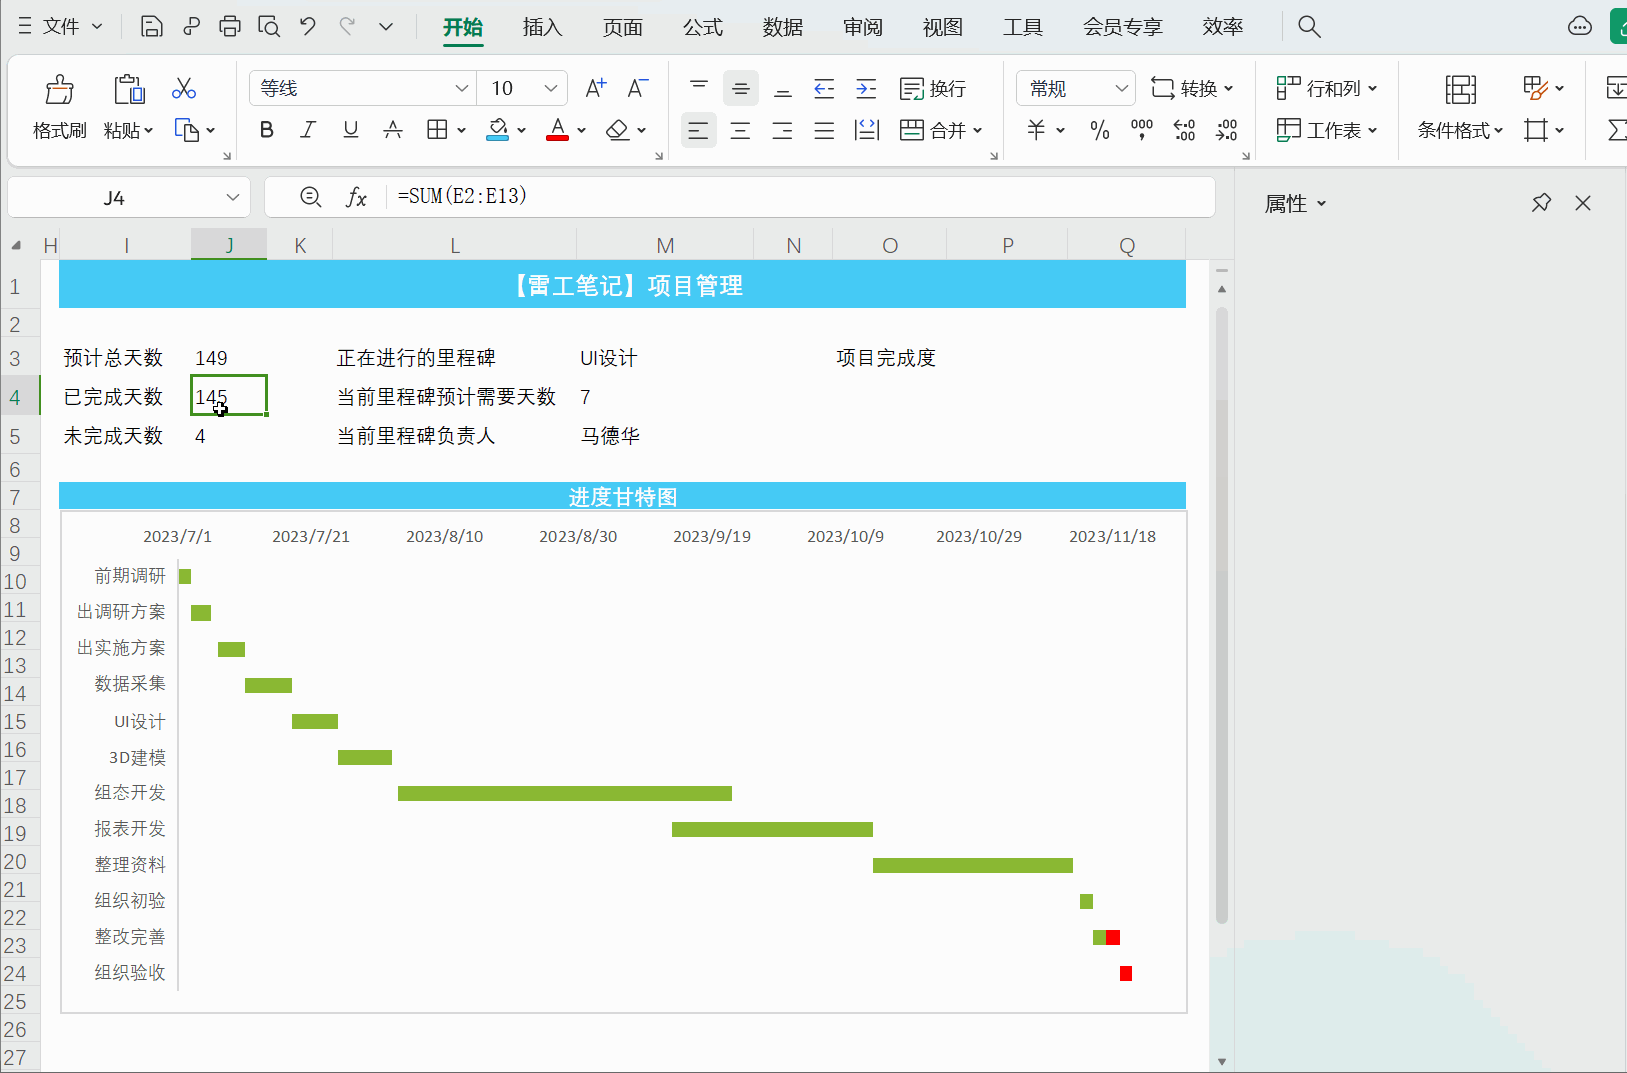This screenshot has height=1073, width=1627.
Task: Click the Print Preview icon
Action: [x=269, y=27]
